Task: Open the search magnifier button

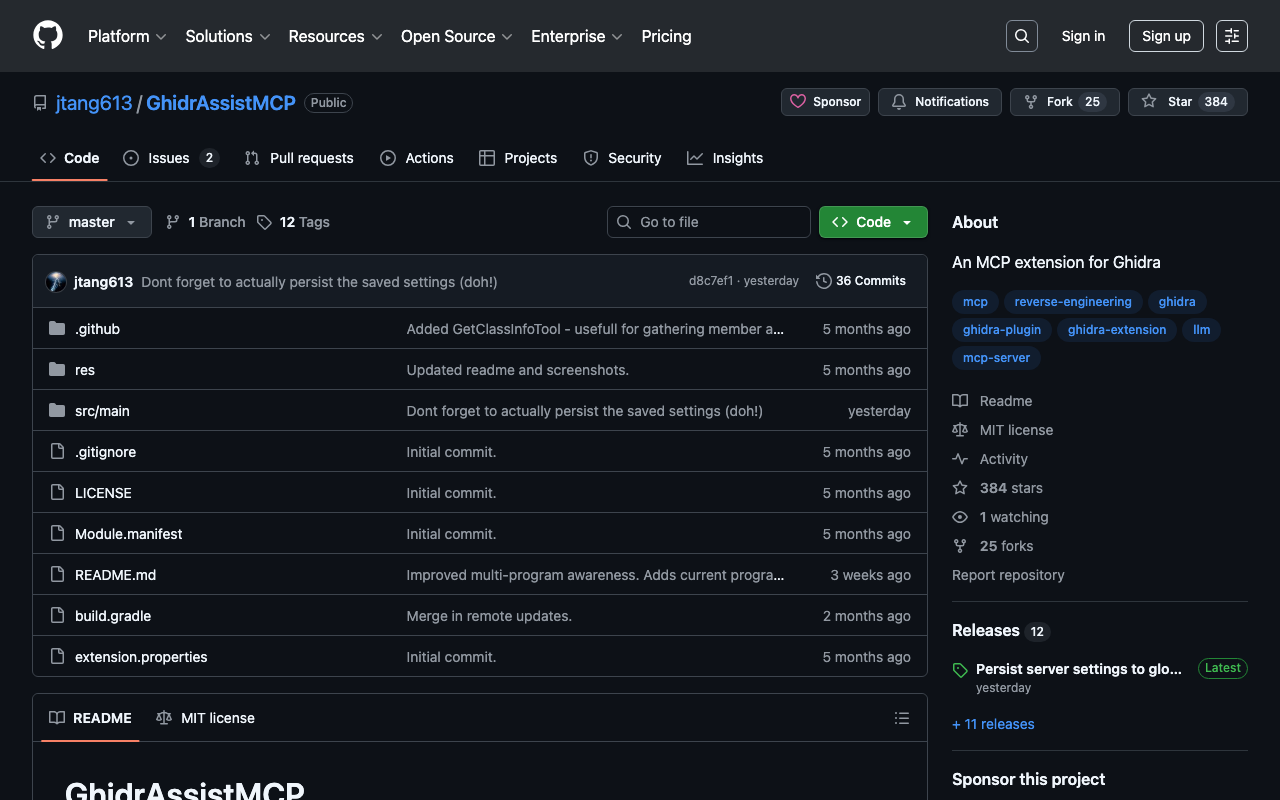Action: tap(1021, 36)
